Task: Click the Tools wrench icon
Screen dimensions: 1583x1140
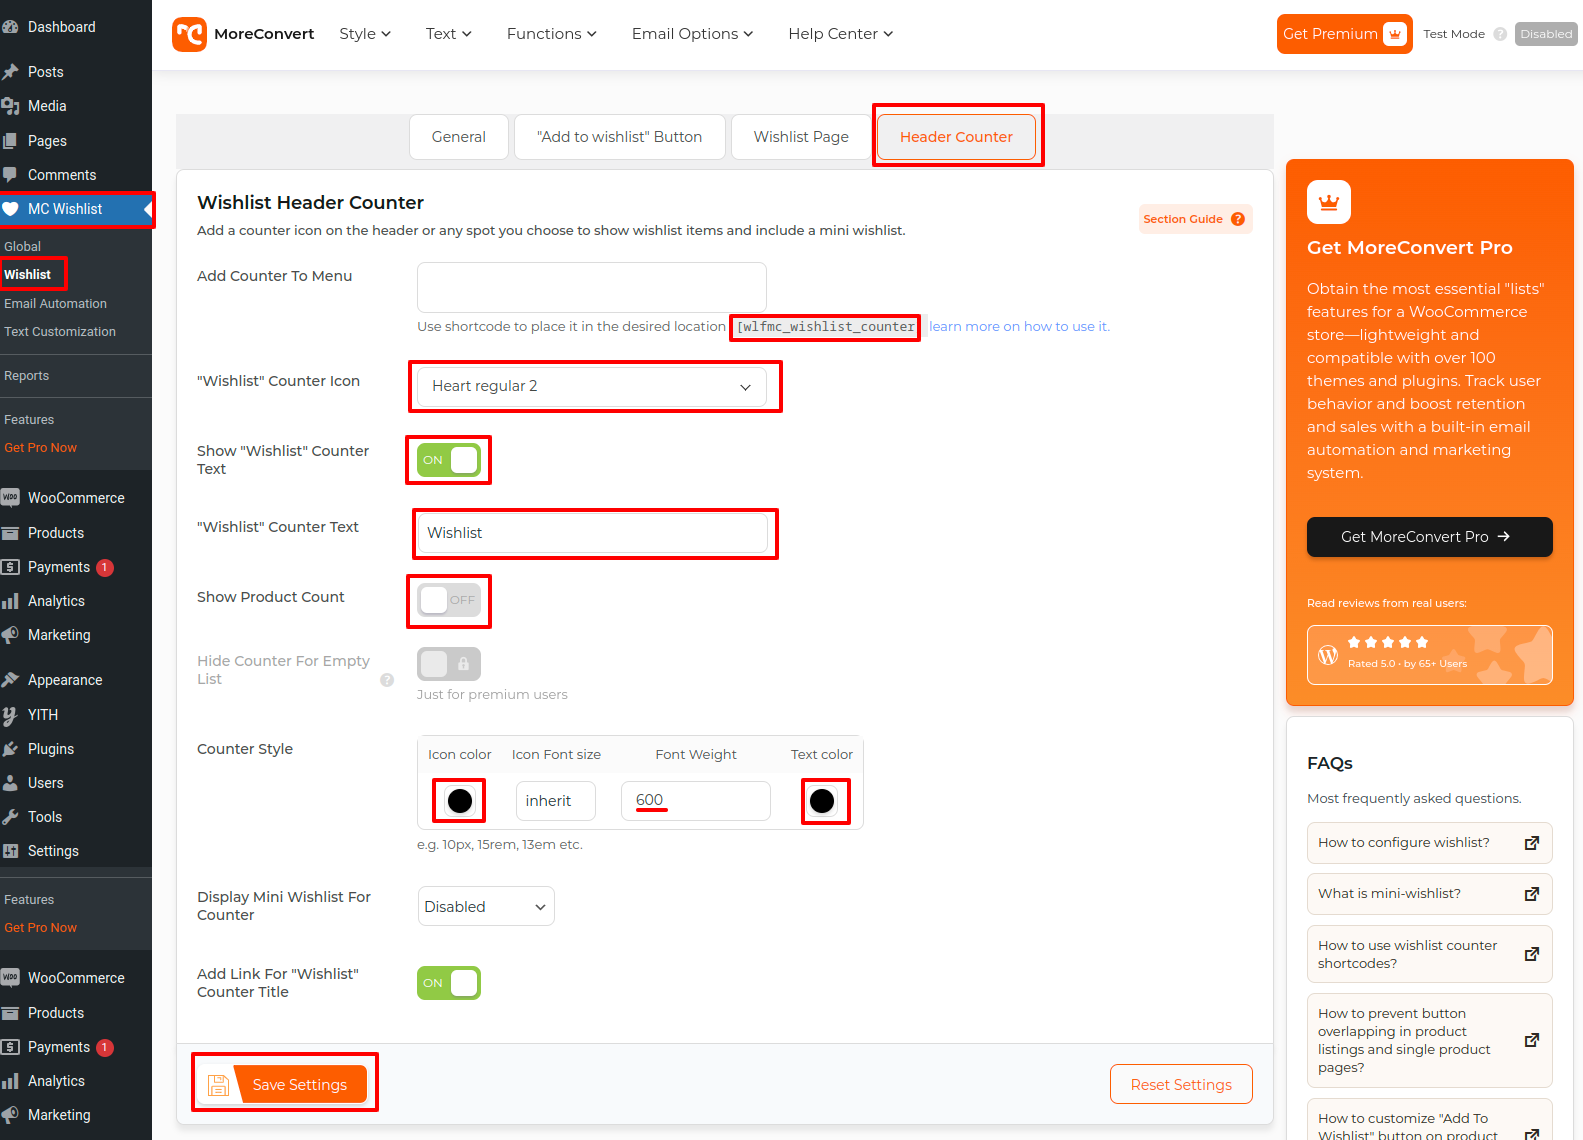Action: pos(10,817)
